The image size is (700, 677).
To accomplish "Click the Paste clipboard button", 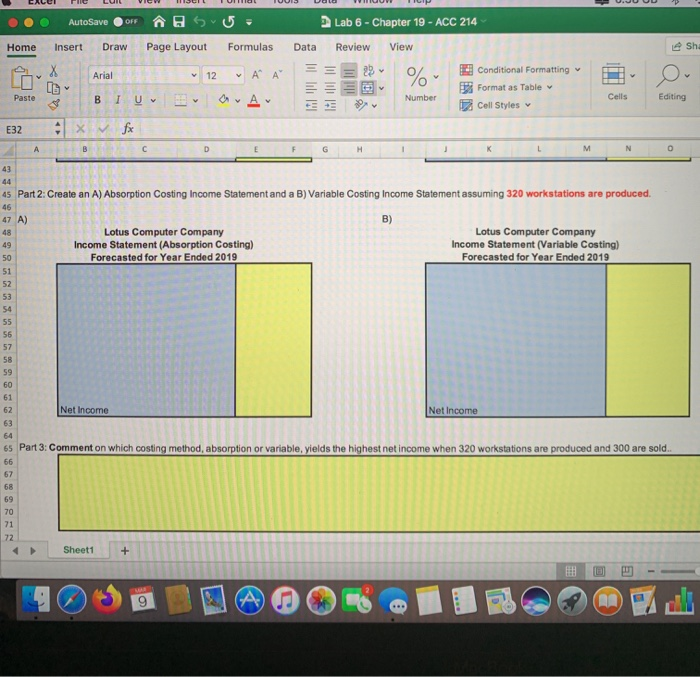I will (22, 85).
